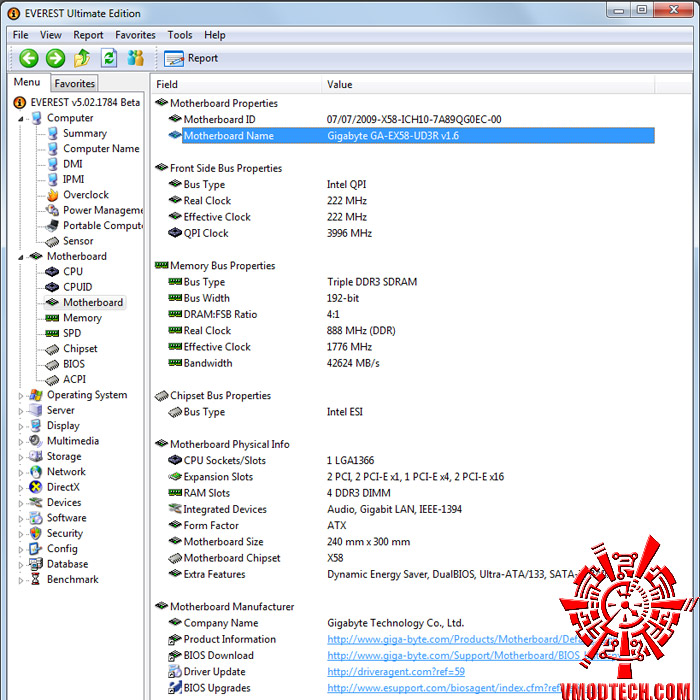Screen dimensions: 700x700
Task: Click the green Back arrow toolbar icon
Action: pyautogui.click(x=29, y=58)
